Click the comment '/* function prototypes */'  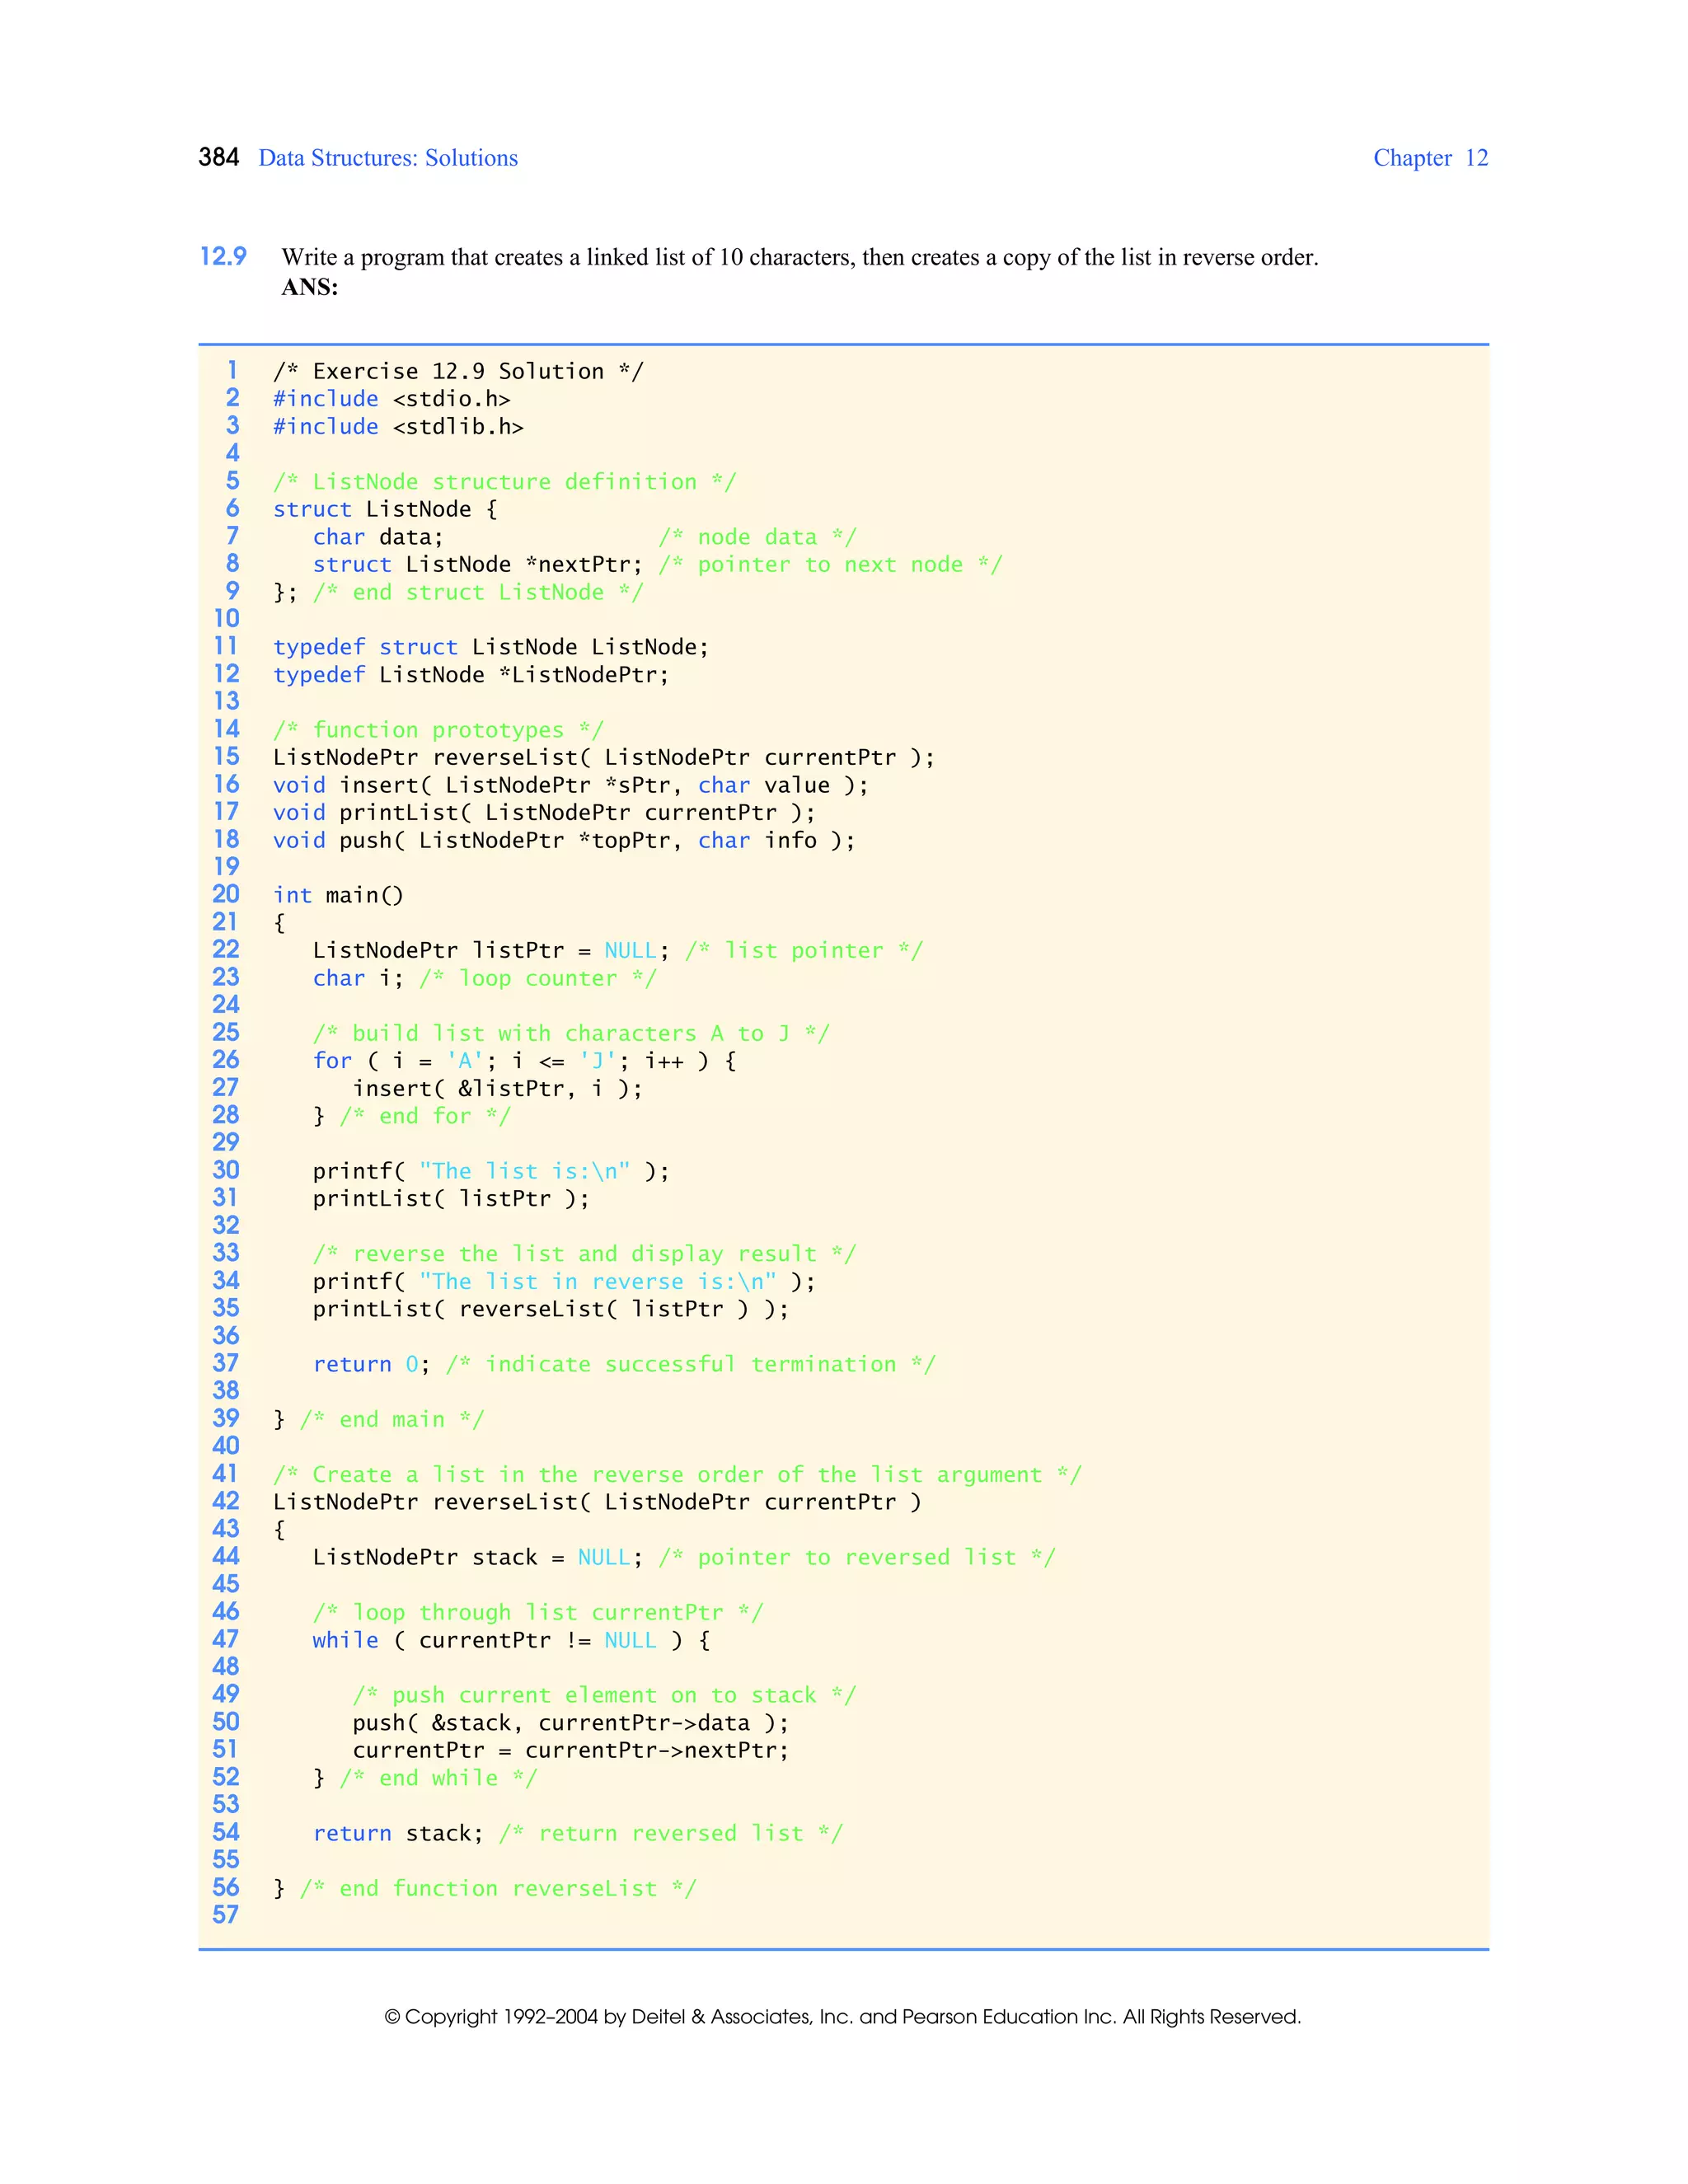coord(438,730)
